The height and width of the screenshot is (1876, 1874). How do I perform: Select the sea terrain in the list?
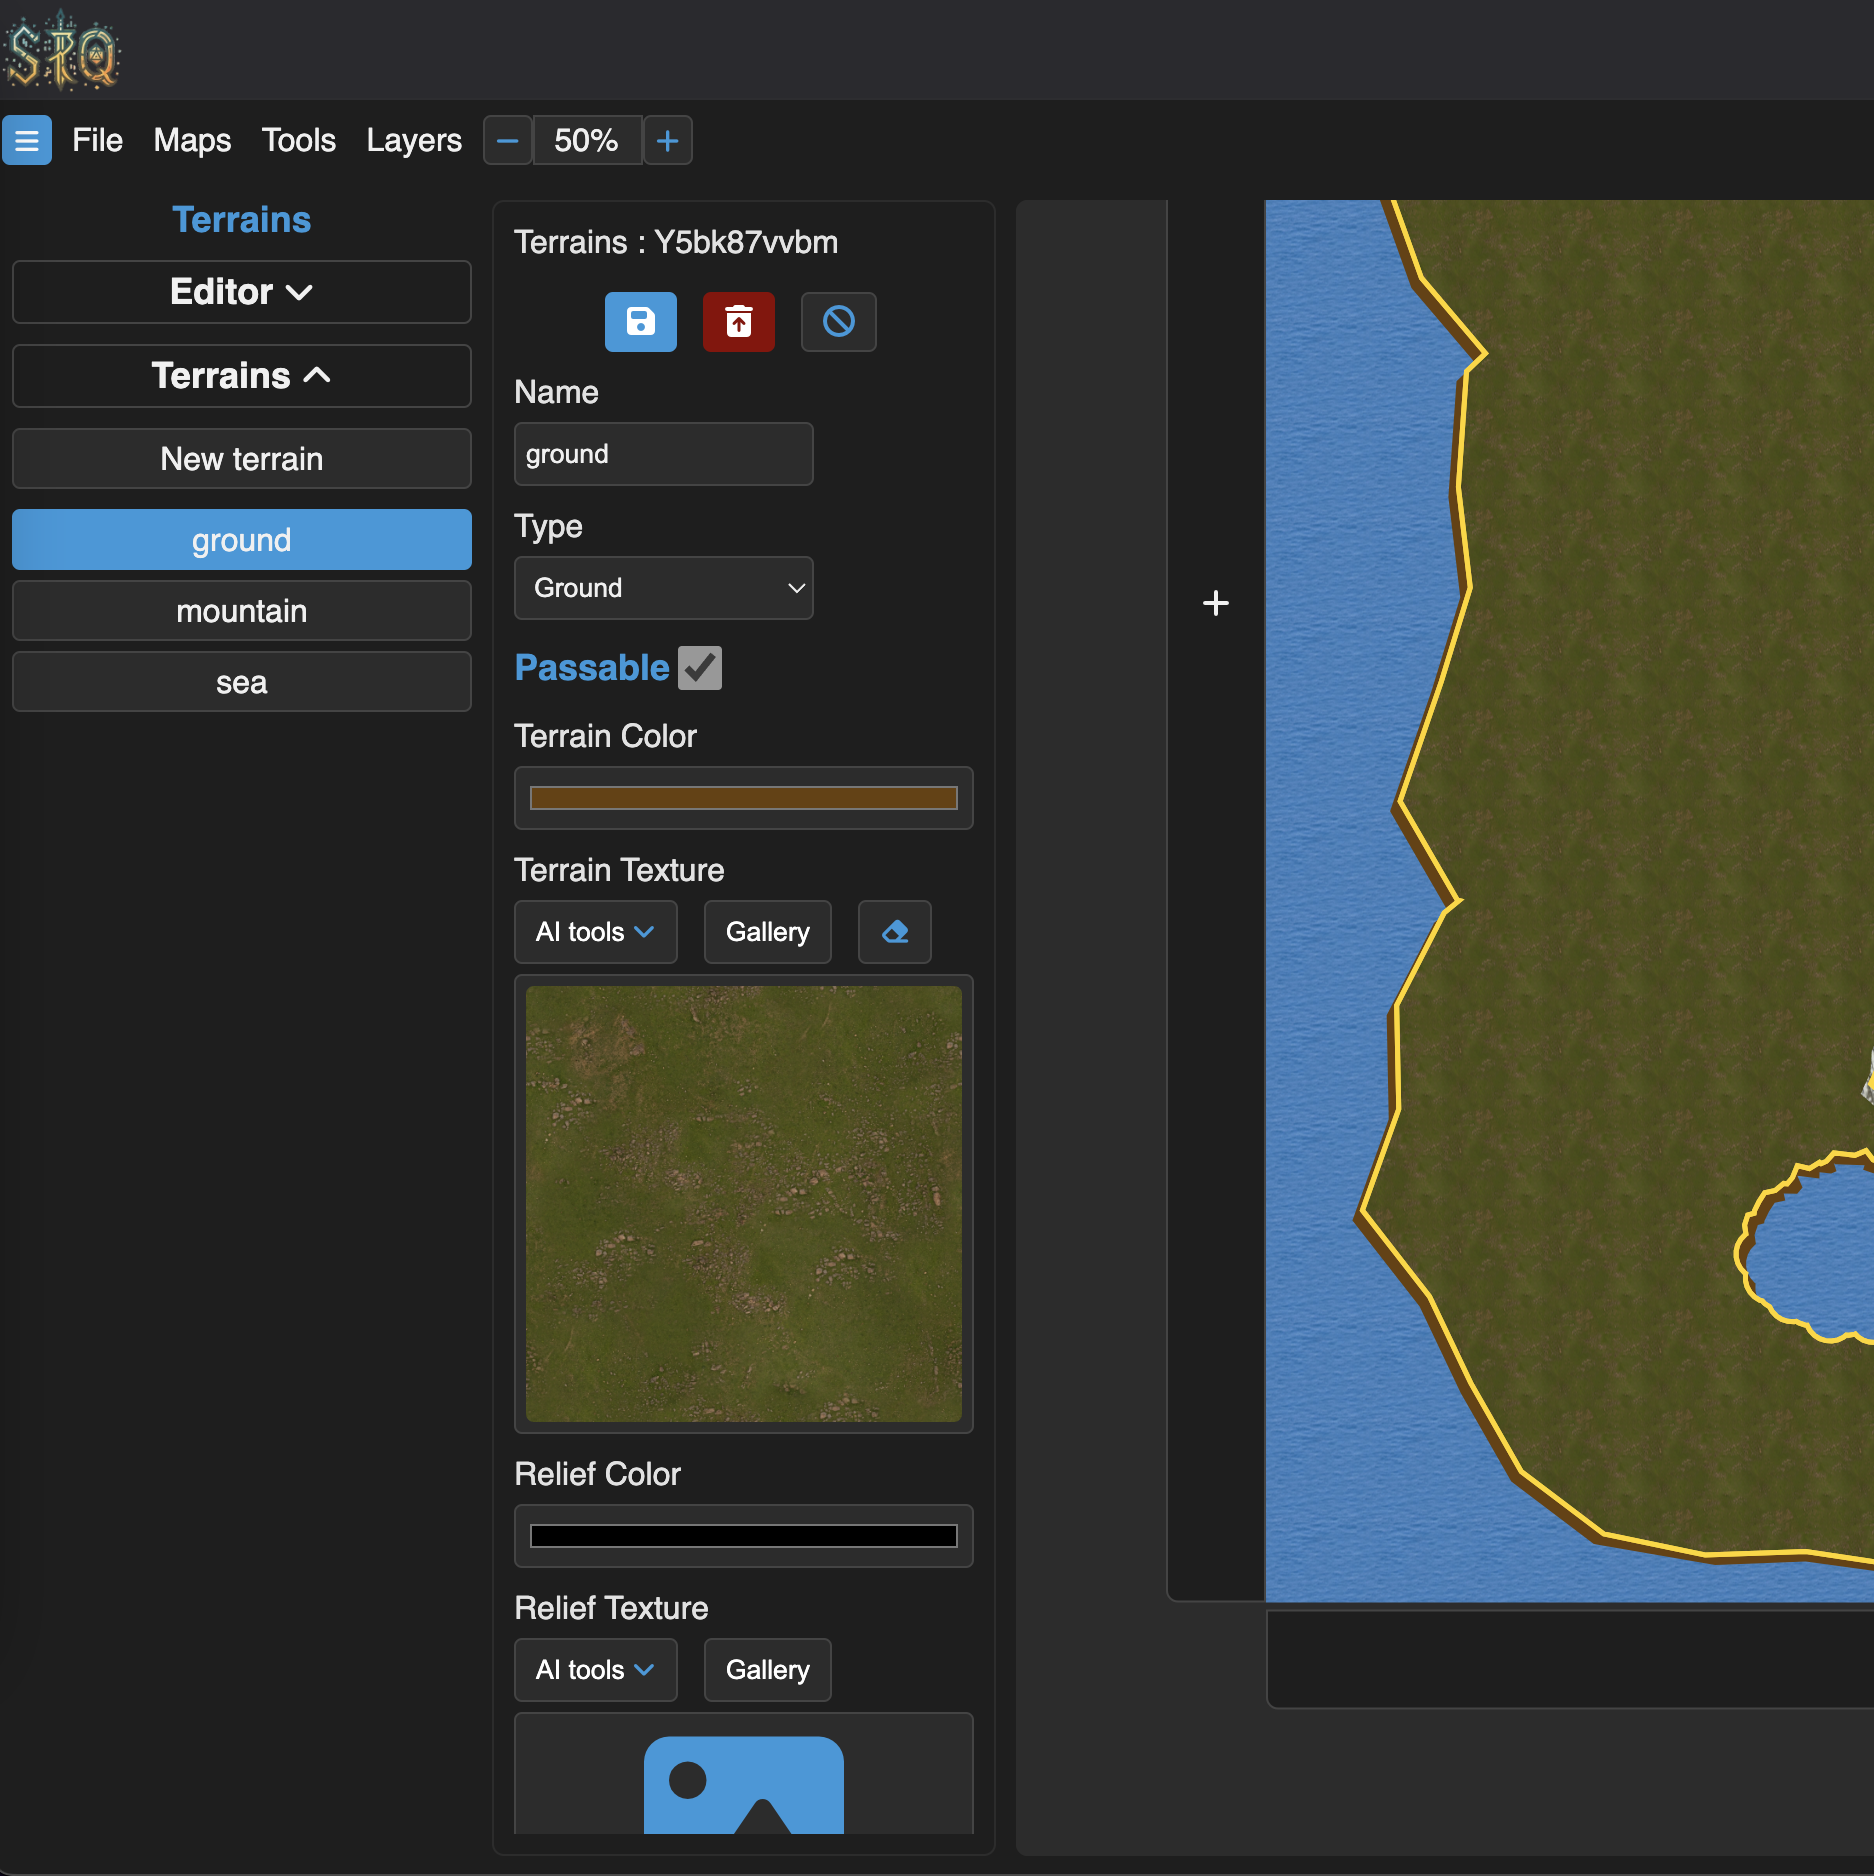[242, 682]
